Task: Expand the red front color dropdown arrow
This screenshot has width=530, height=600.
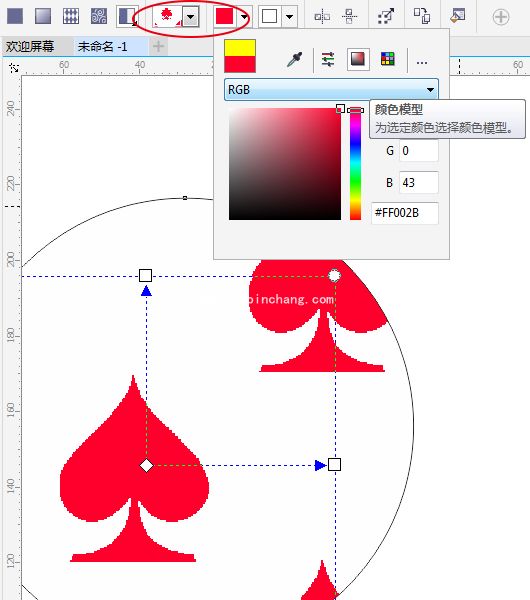Action: pos(244,17)
